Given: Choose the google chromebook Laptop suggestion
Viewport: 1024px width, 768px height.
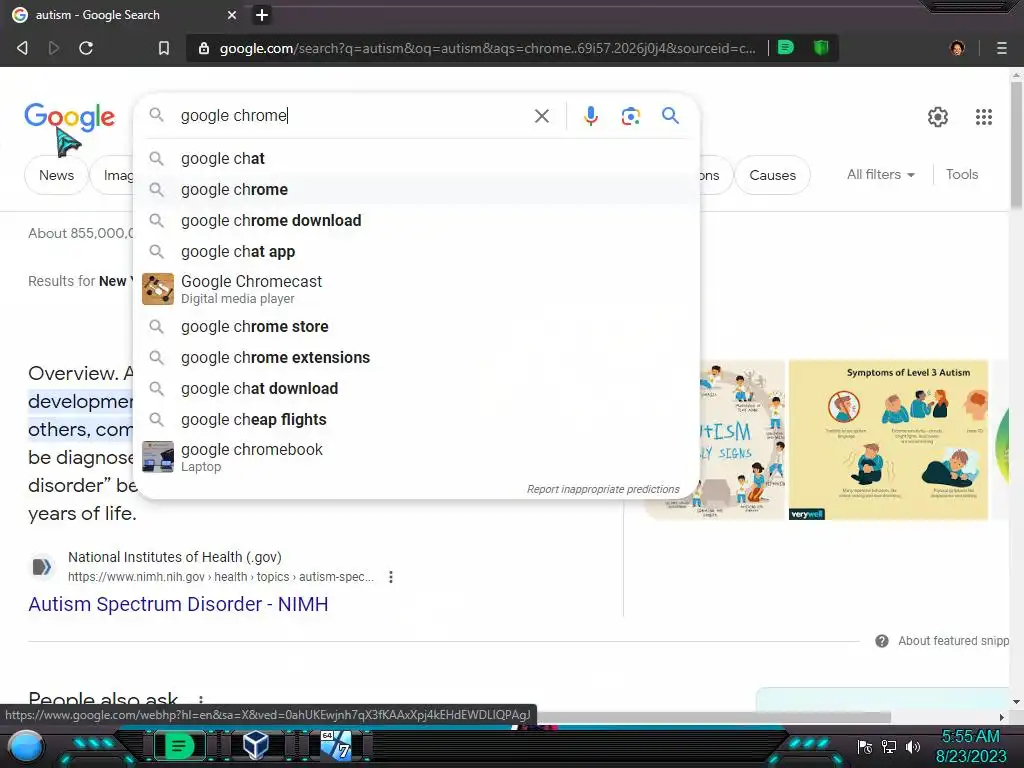Looking at the screenshot, I should click(x=417, y=457).
